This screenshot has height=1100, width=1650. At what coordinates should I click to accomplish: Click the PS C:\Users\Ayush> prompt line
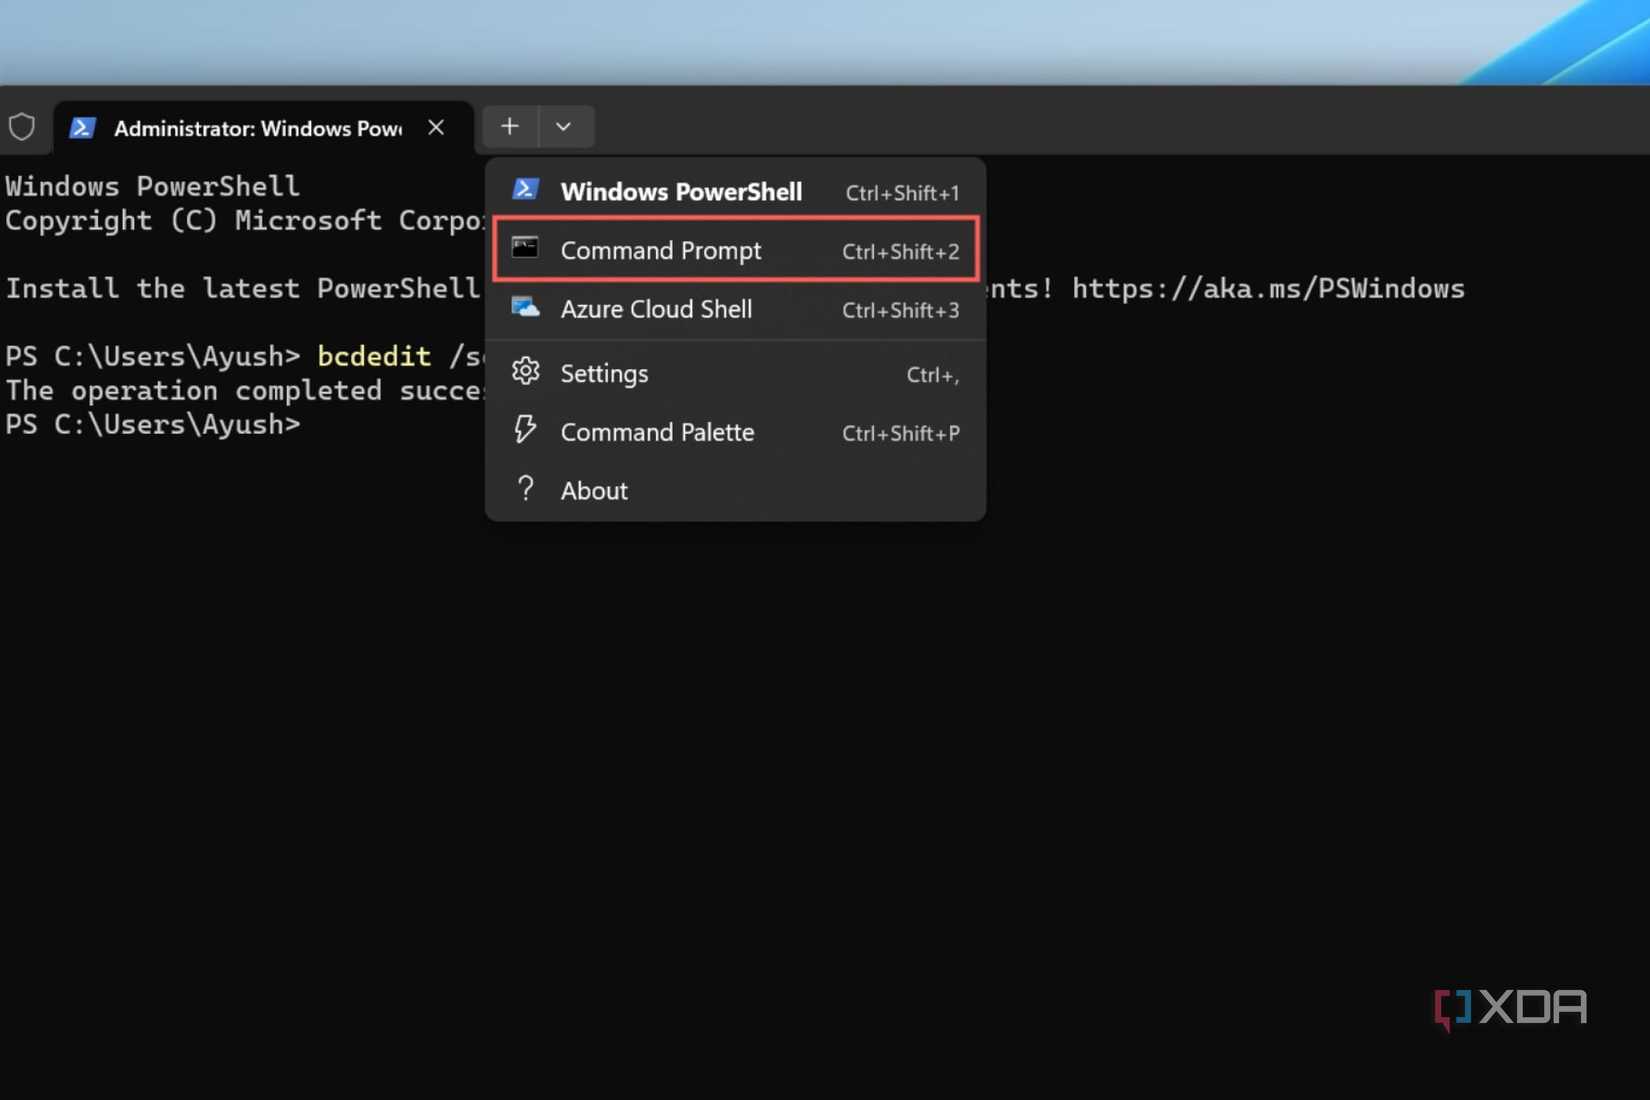tap(153, 425)
